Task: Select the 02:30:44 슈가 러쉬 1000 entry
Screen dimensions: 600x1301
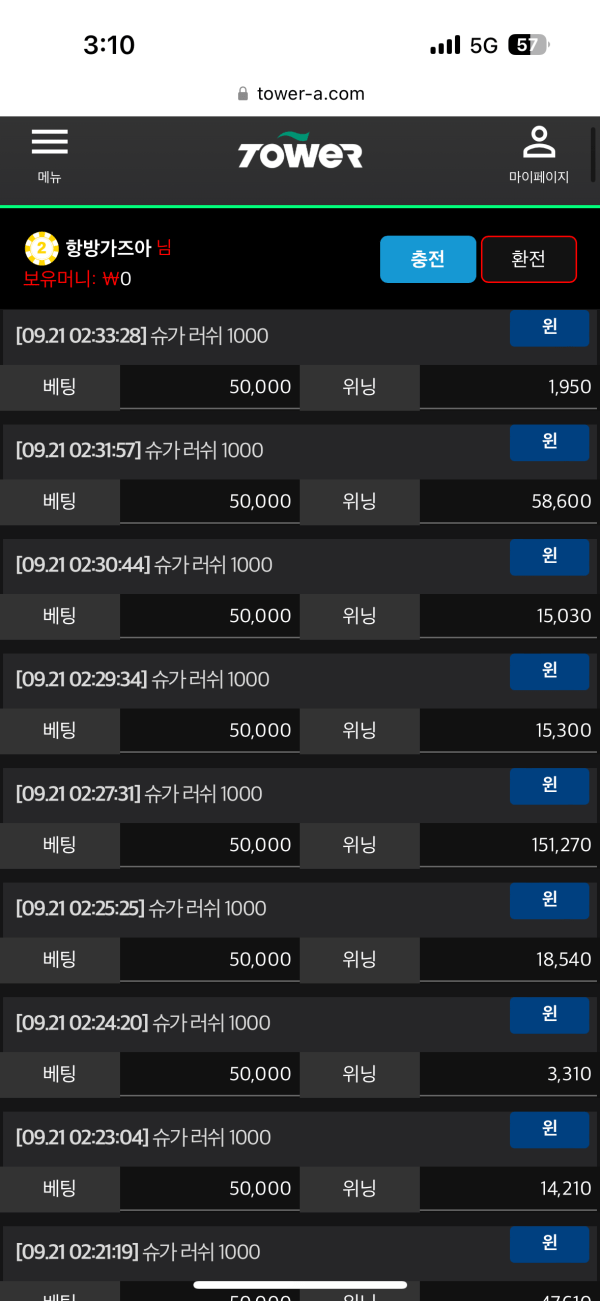Action: click(x=144, y=565)
